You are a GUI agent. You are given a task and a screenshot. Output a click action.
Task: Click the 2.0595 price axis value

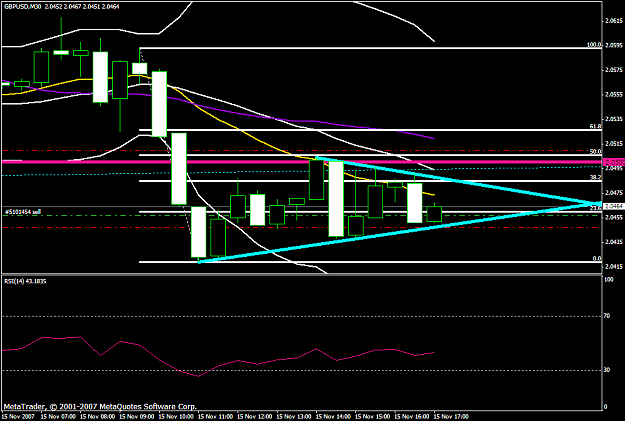(613, 45)
